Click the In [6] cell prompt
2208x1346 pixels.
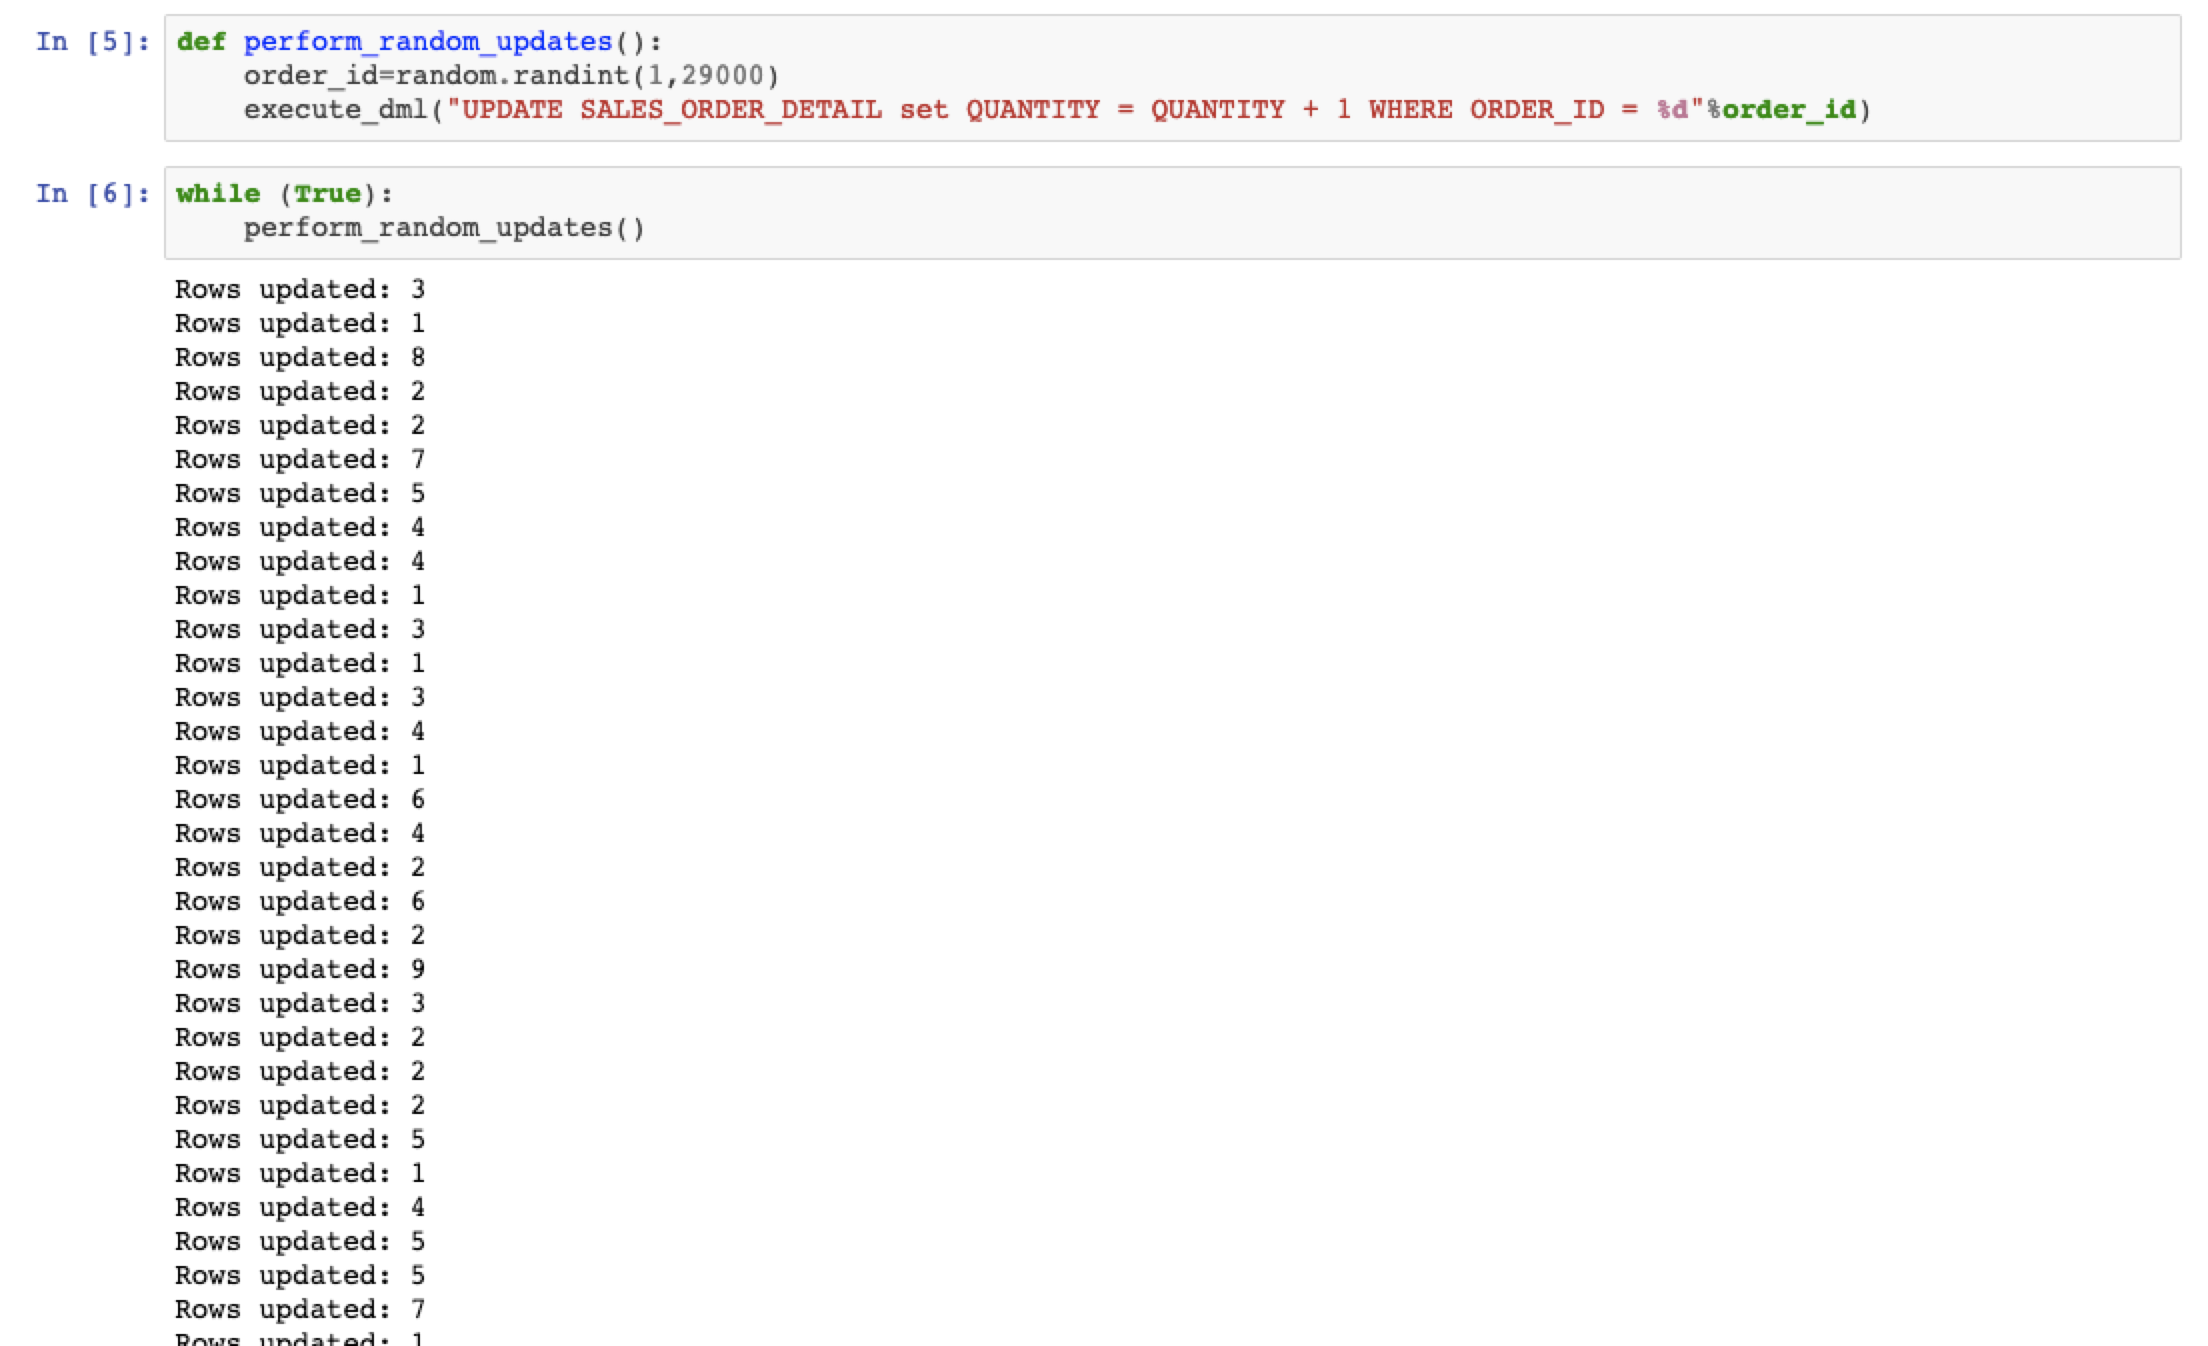pos(92,194)
